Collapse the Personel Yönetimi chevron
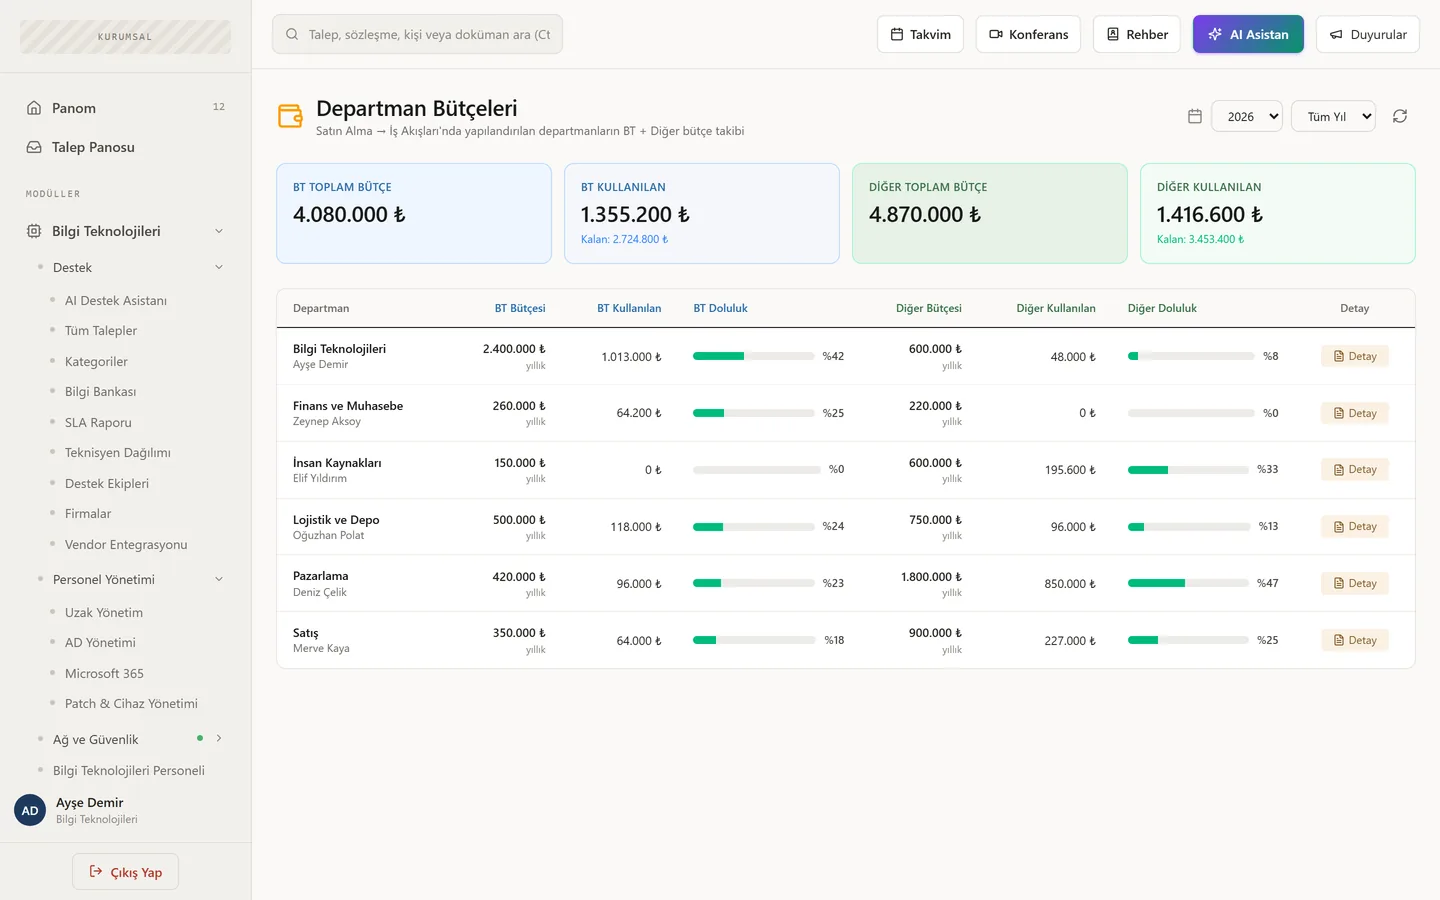The image size is (1440, 900). [x=219, y=579]
